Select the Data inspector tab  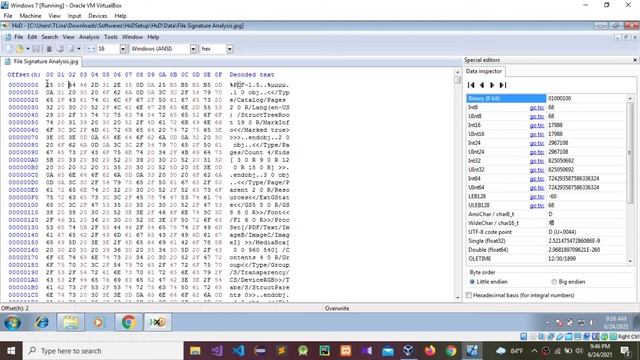coord(484,71)
